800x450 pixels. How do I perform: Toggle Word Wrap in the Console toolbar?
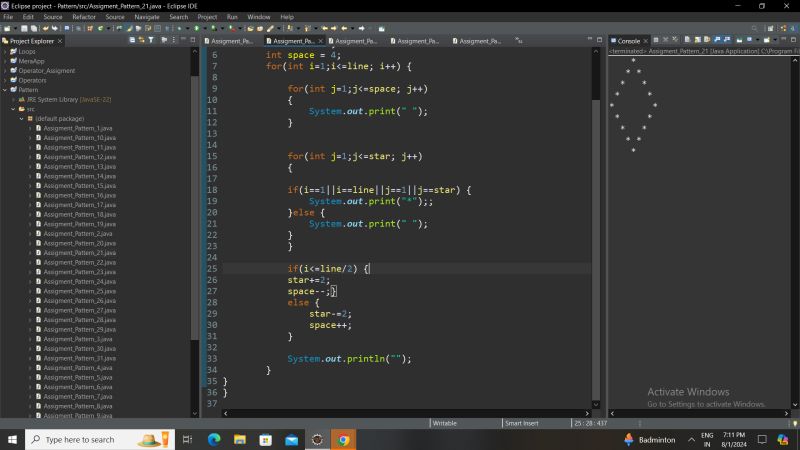pyautogui.click(x=707, y=40)
